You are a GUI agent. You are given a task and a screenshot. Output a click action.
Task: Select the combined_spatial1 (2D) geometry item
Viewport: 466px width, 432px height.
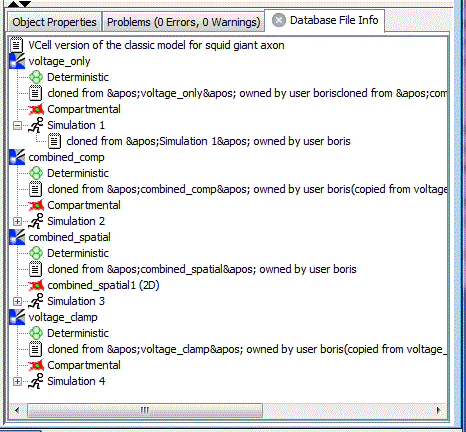pos(103,285)
